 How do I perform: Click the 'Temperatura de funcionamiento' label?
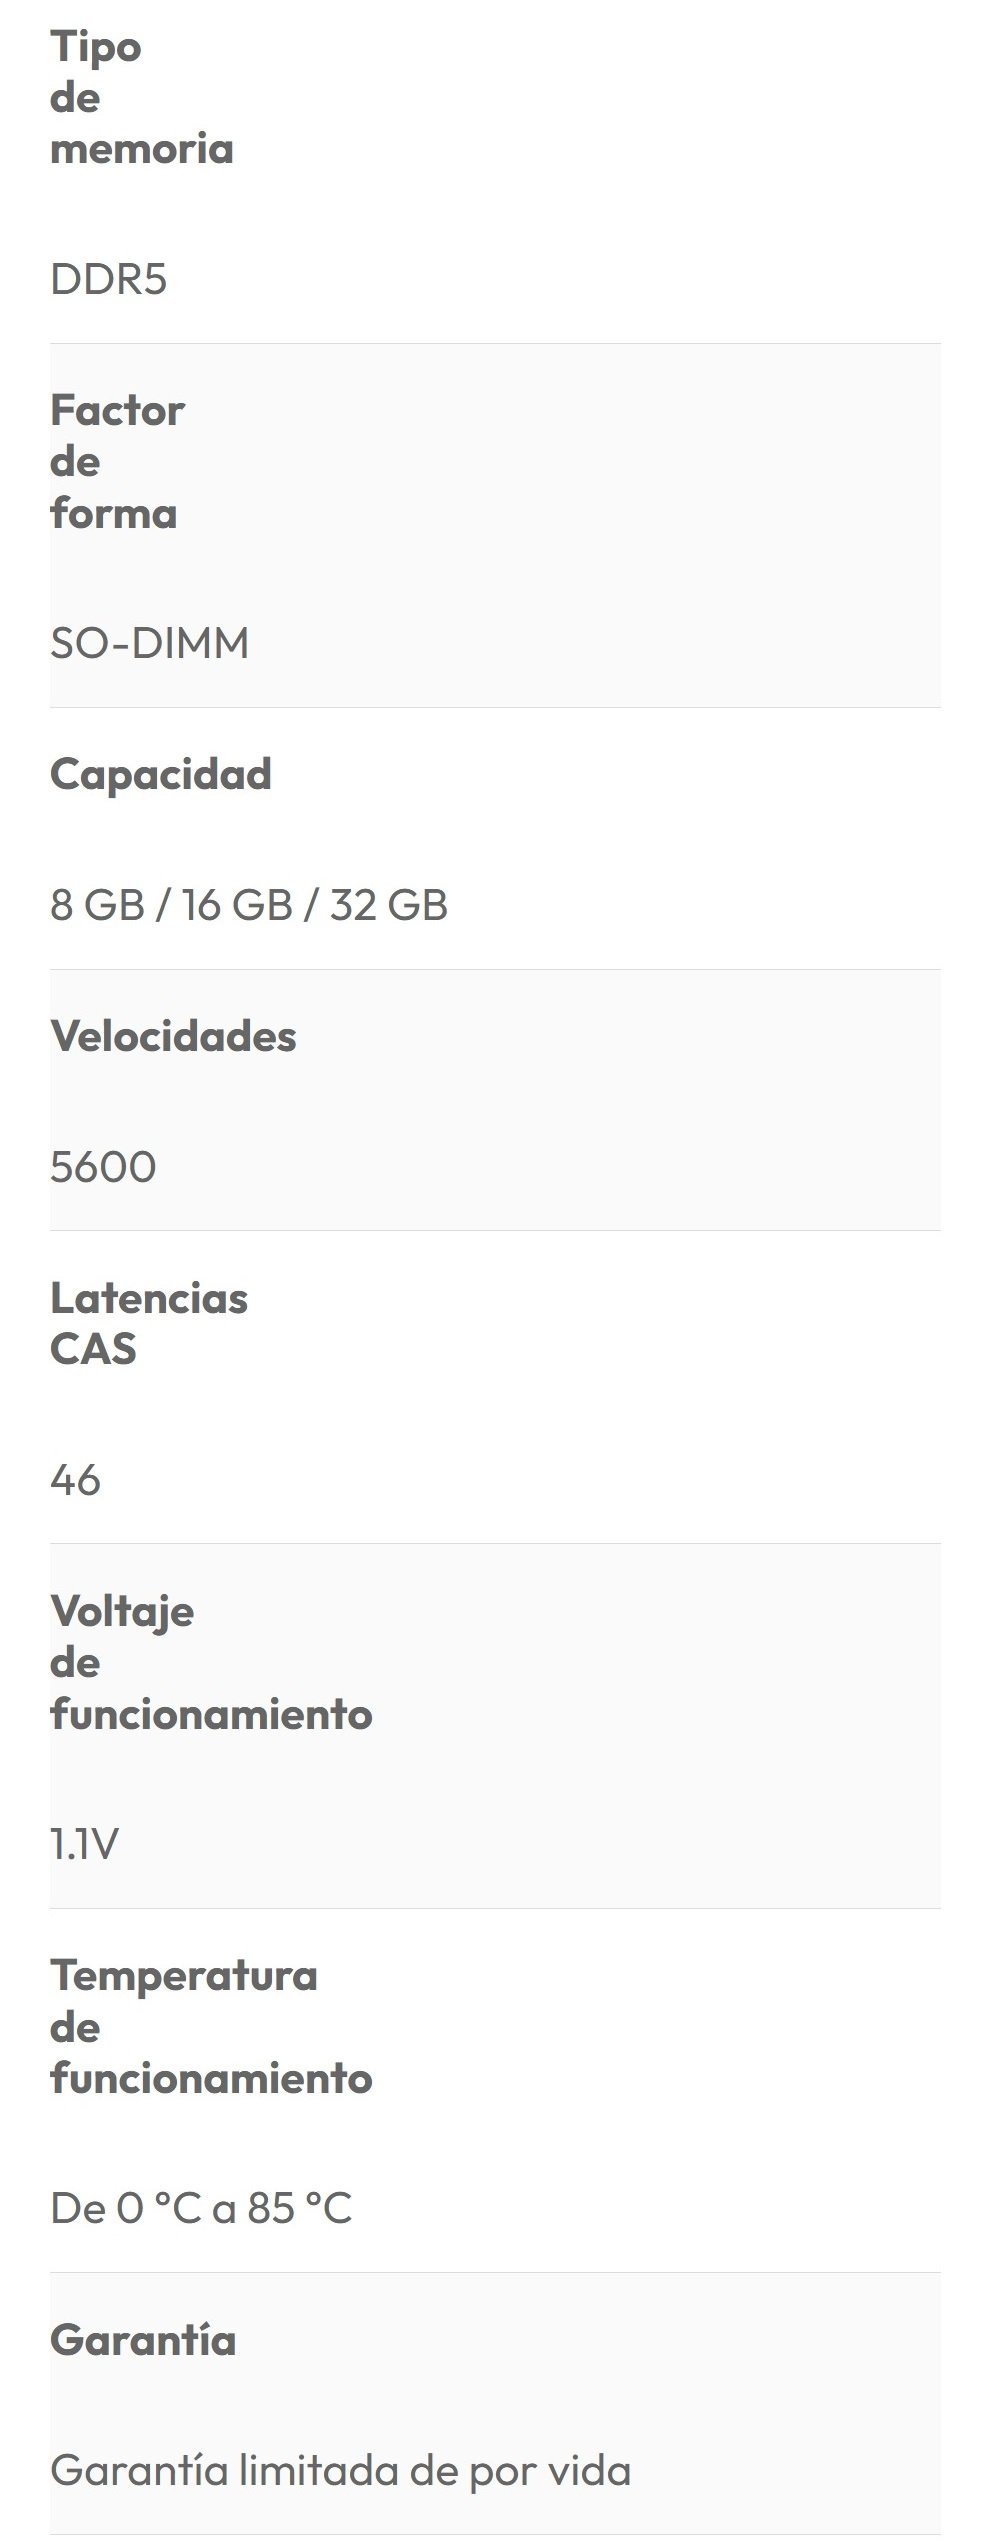click(210, 2026)
